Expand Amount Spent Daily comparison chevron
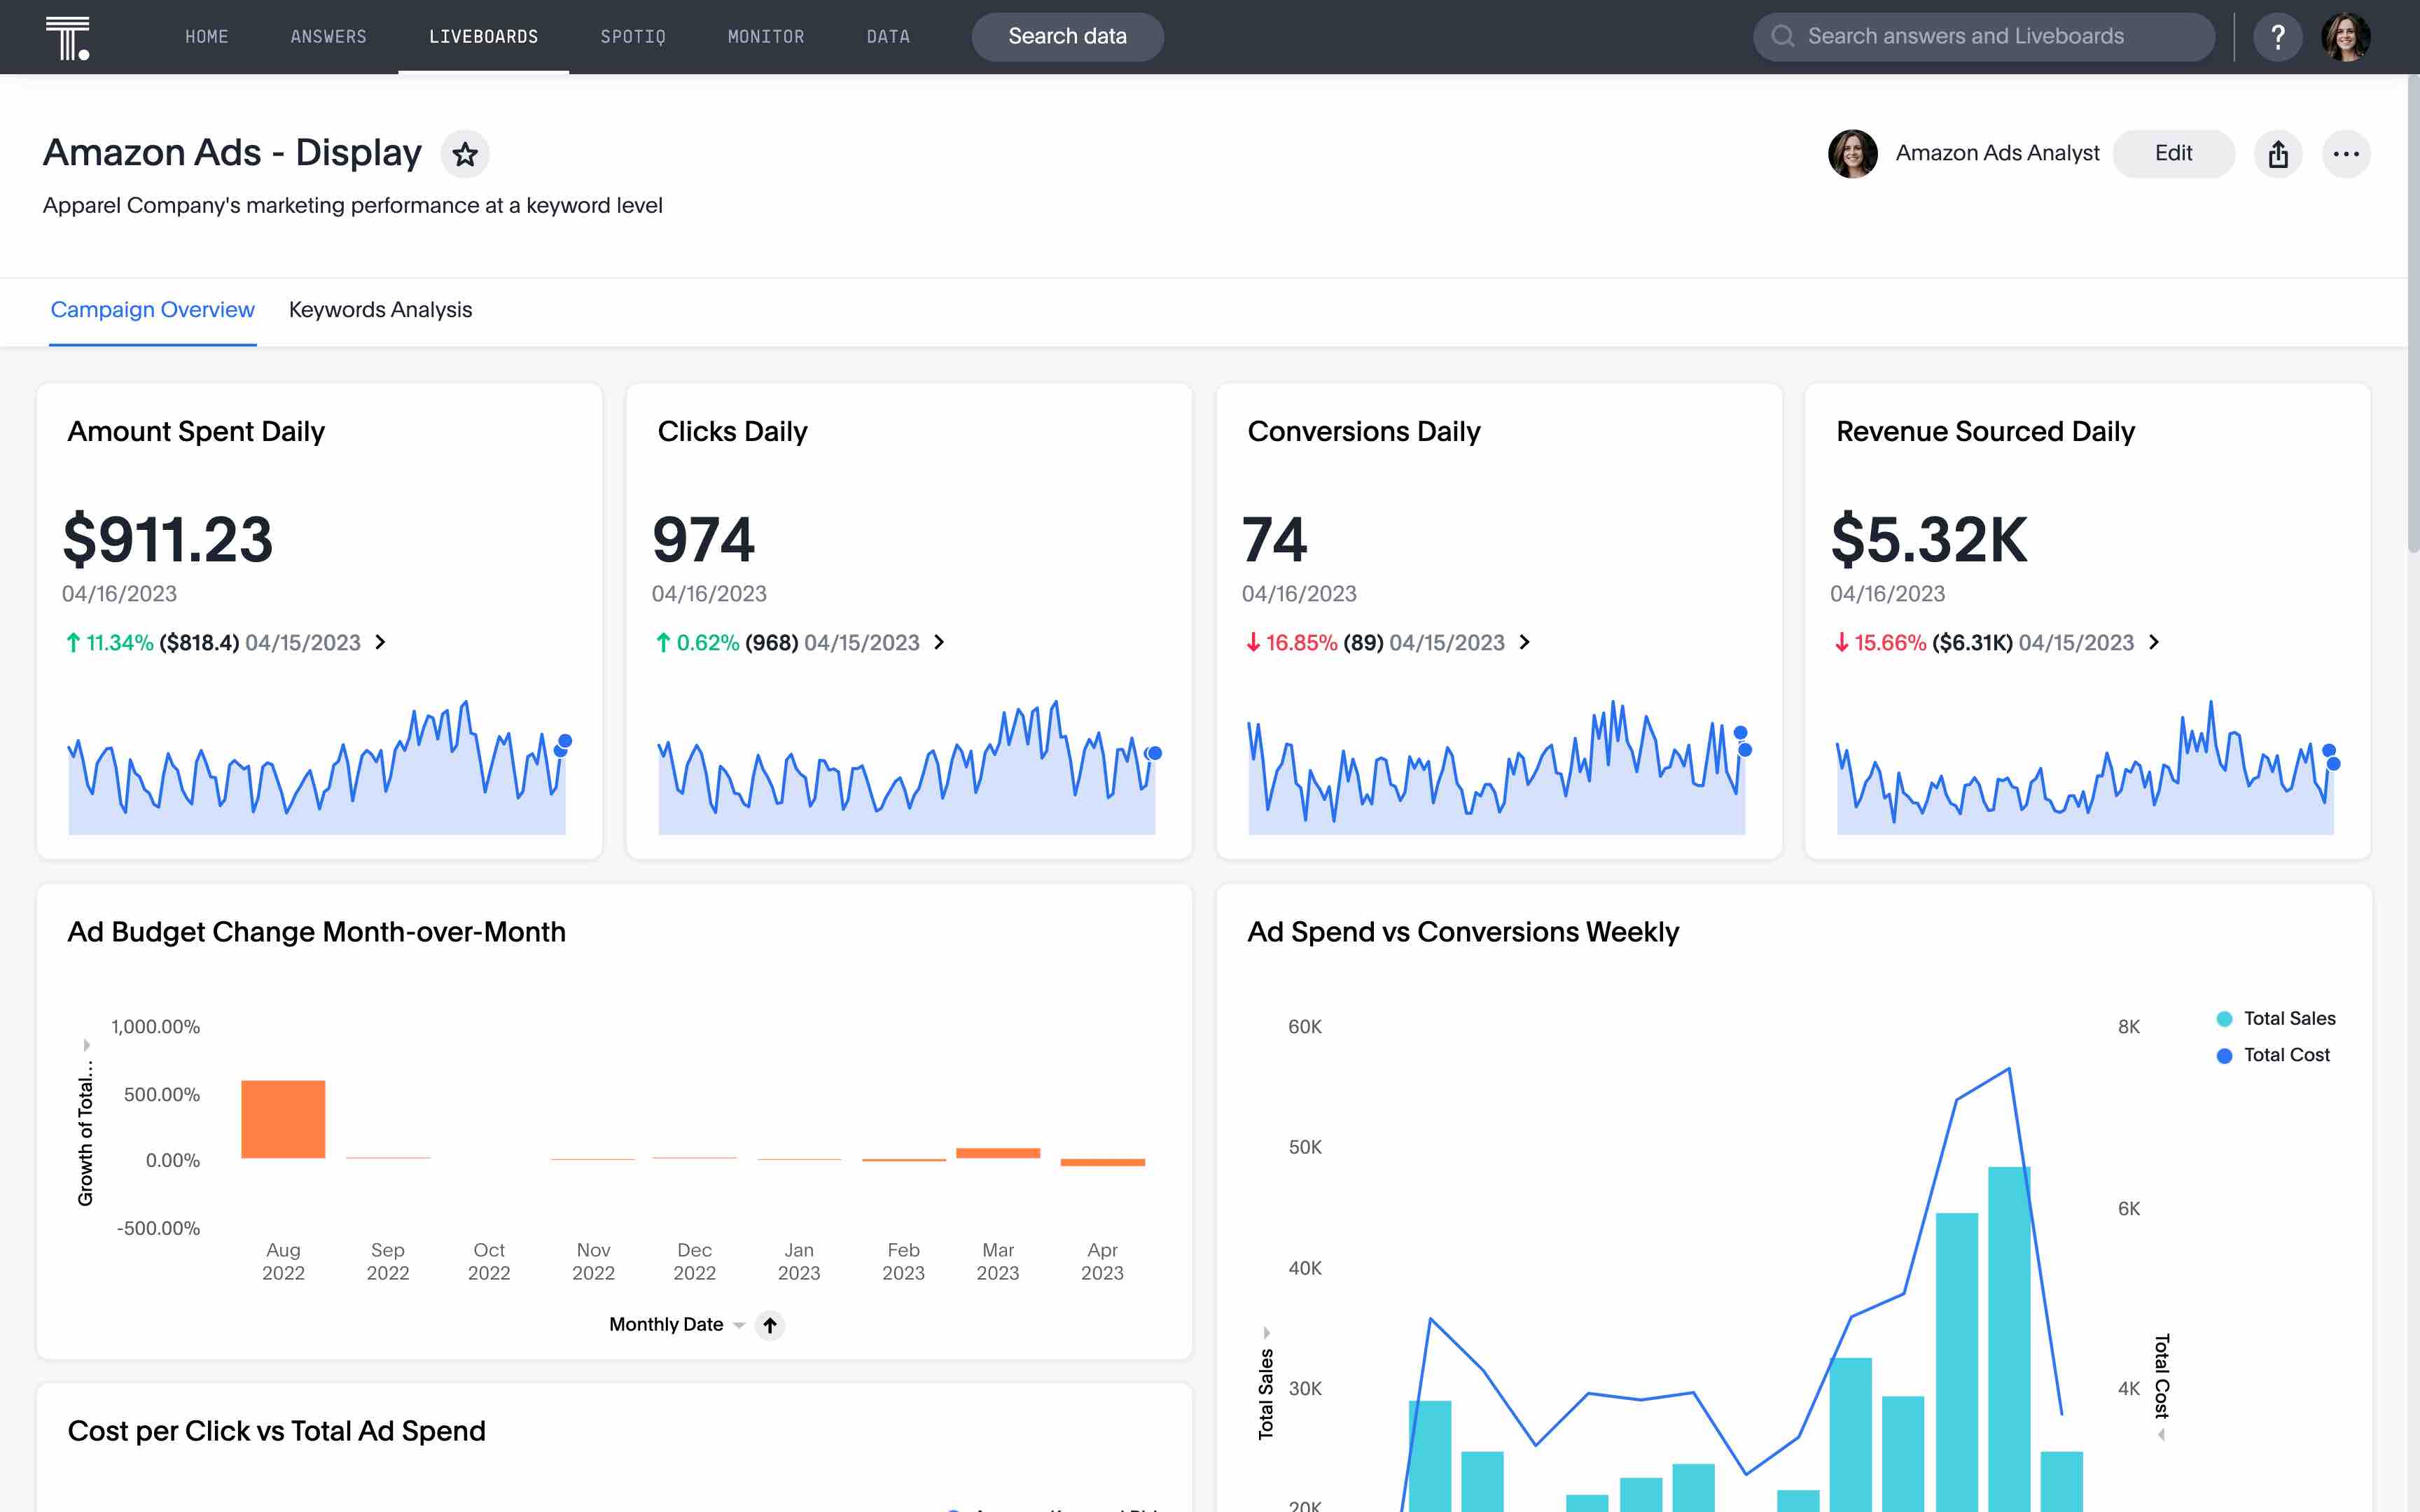 (381, 642)
